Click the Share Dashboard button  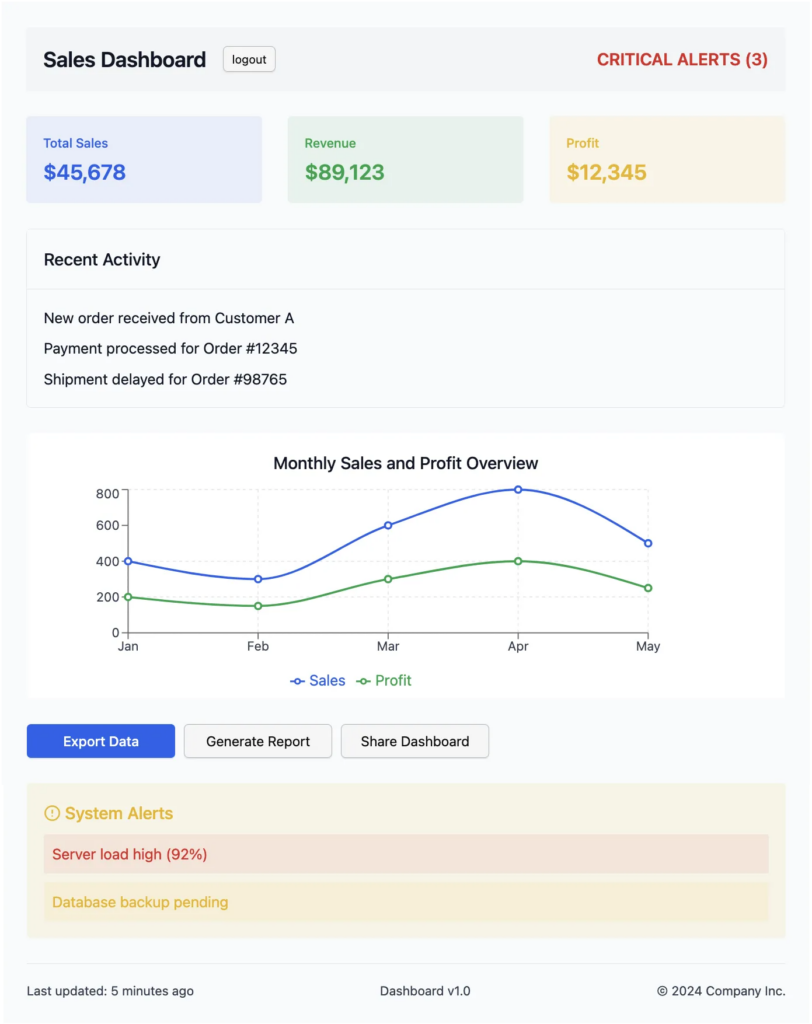coord(414,741)
